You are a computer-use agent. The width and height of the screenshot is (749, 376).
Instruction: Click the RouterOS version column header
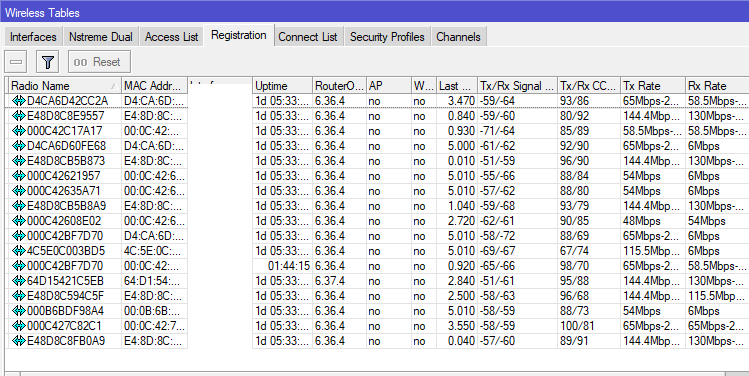click(x=339, y=86)
